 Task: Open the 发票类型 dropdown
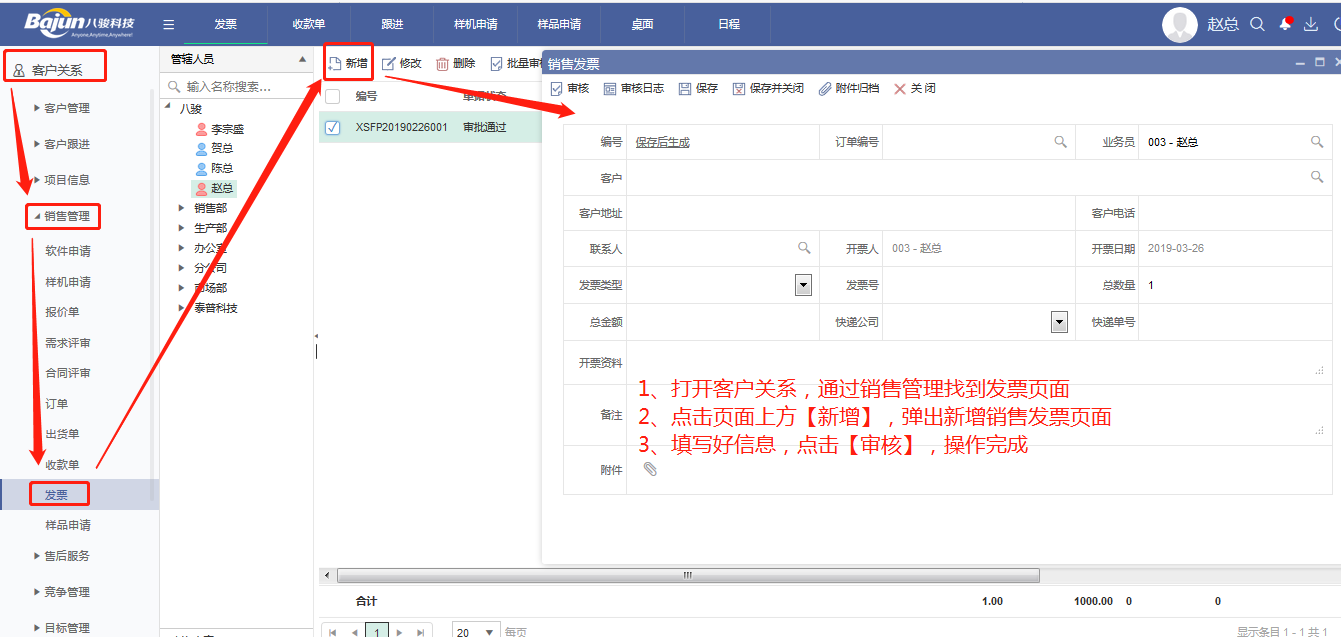pos(803,285)
